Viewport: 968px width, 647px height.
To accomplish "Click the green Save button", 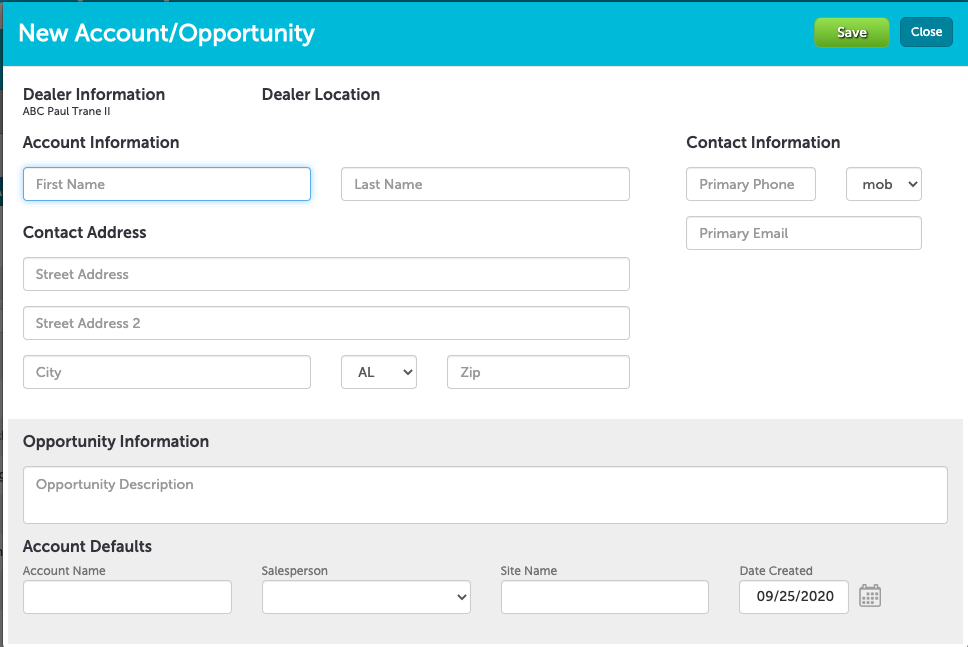I will (851, 32).
